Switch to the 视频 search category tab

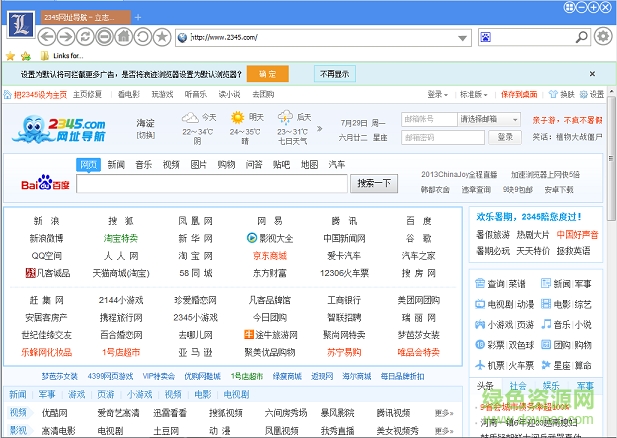point(171,164)
